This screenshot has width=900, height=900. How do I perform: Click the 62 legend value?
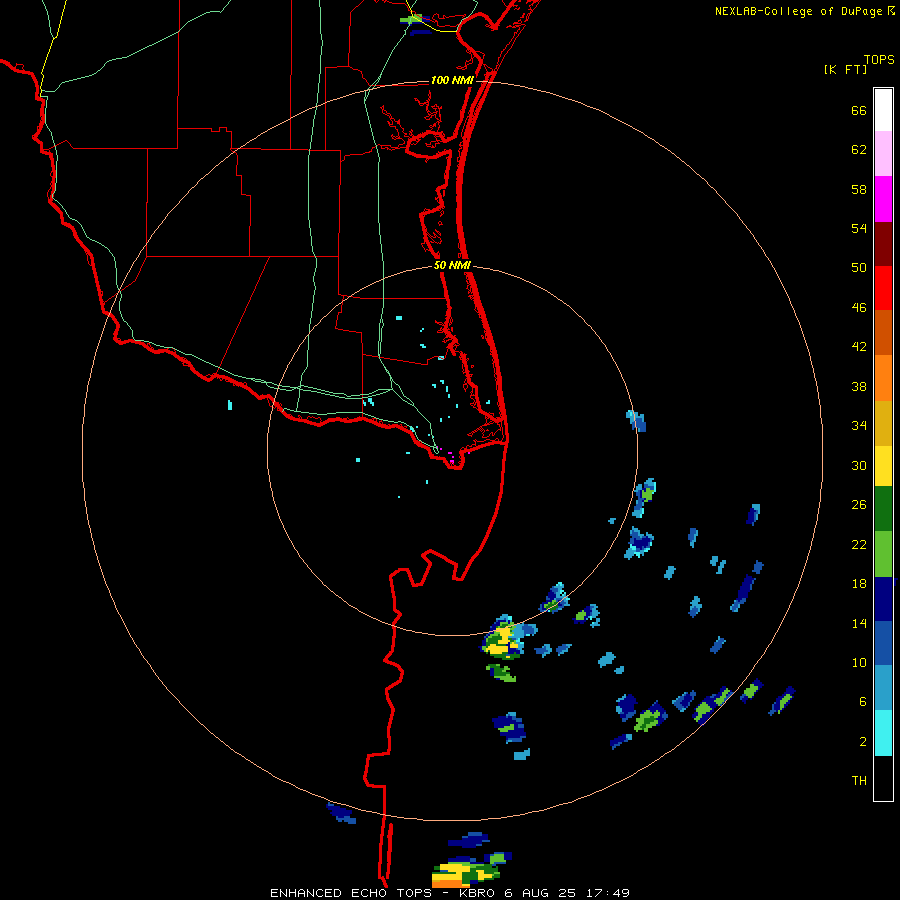pos(859,150)
